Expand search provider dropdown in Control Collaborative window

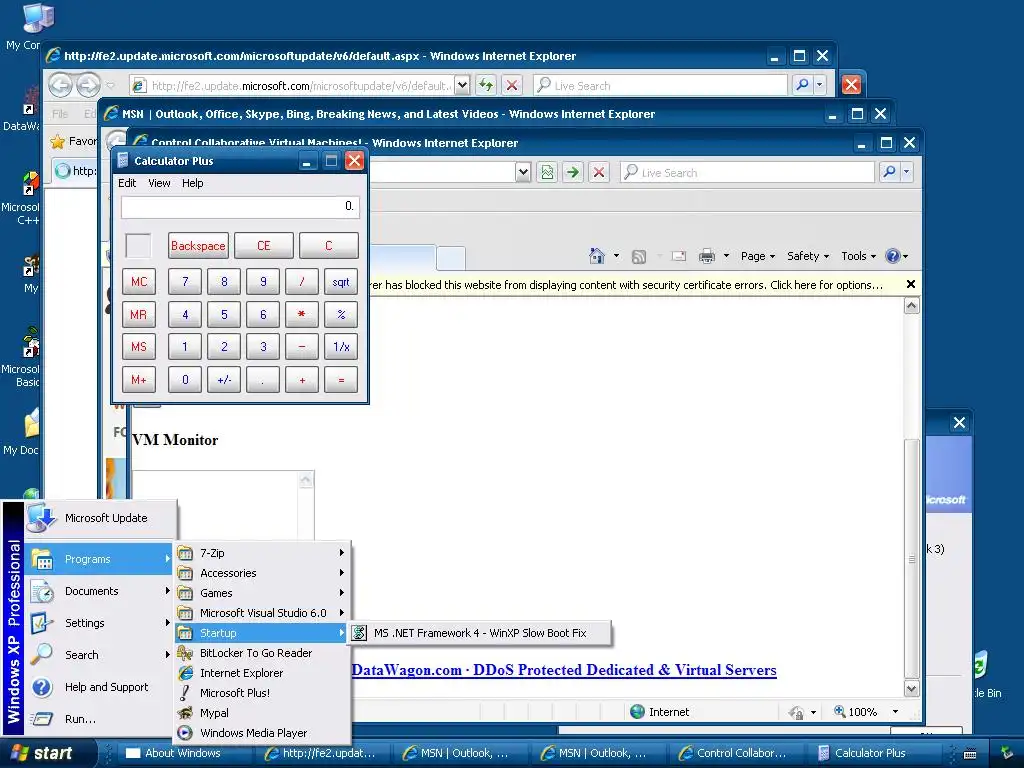[906, 172]
